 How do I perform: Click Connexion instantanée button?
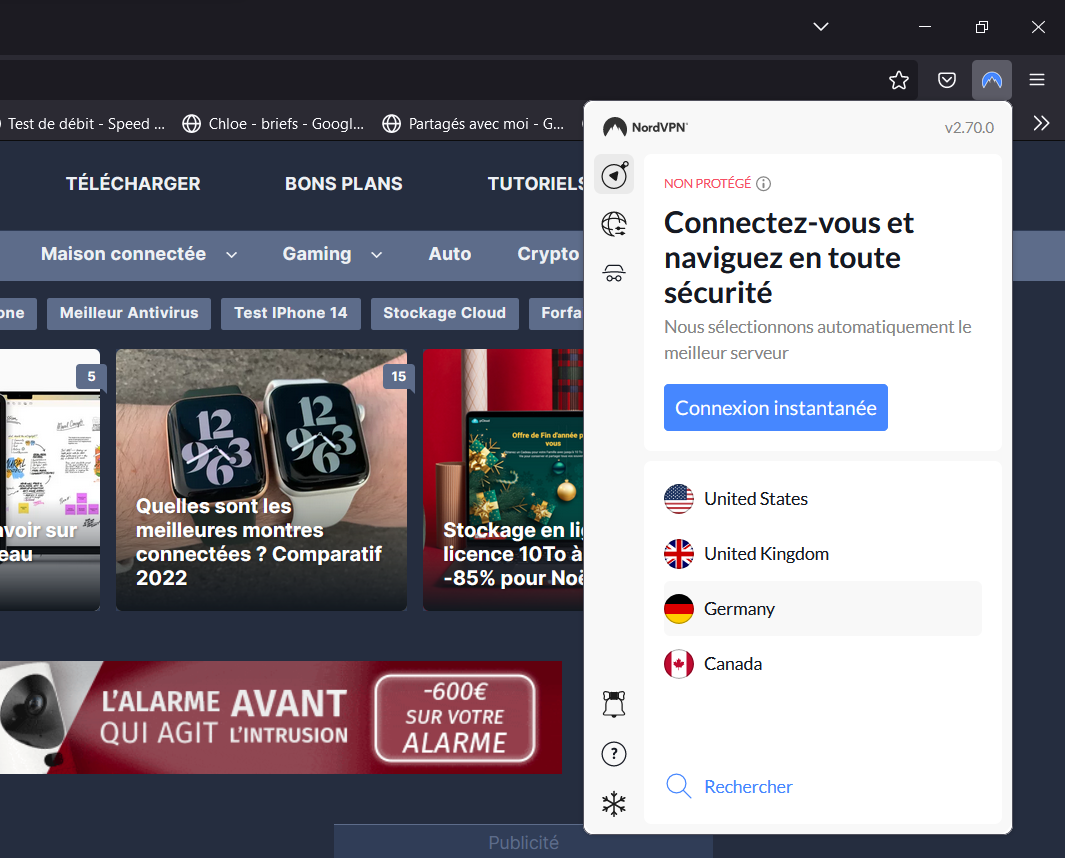(776, 408)
